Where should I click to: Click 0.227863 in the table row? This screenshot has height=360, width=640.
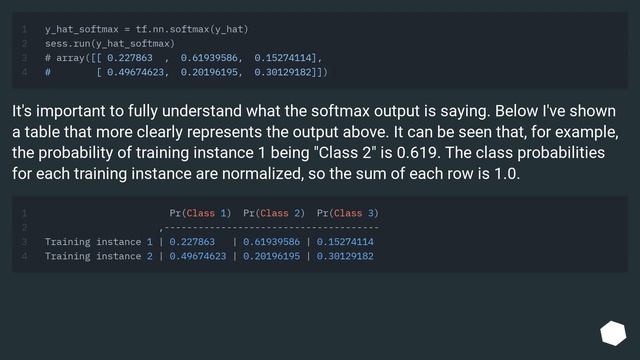(192, 242)
